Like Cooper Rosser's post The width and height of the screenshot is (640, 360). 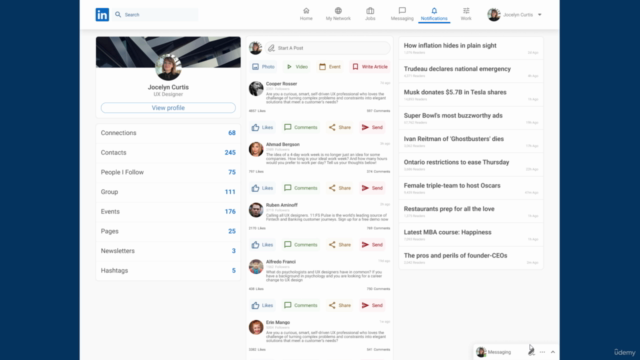click(262, 127)
